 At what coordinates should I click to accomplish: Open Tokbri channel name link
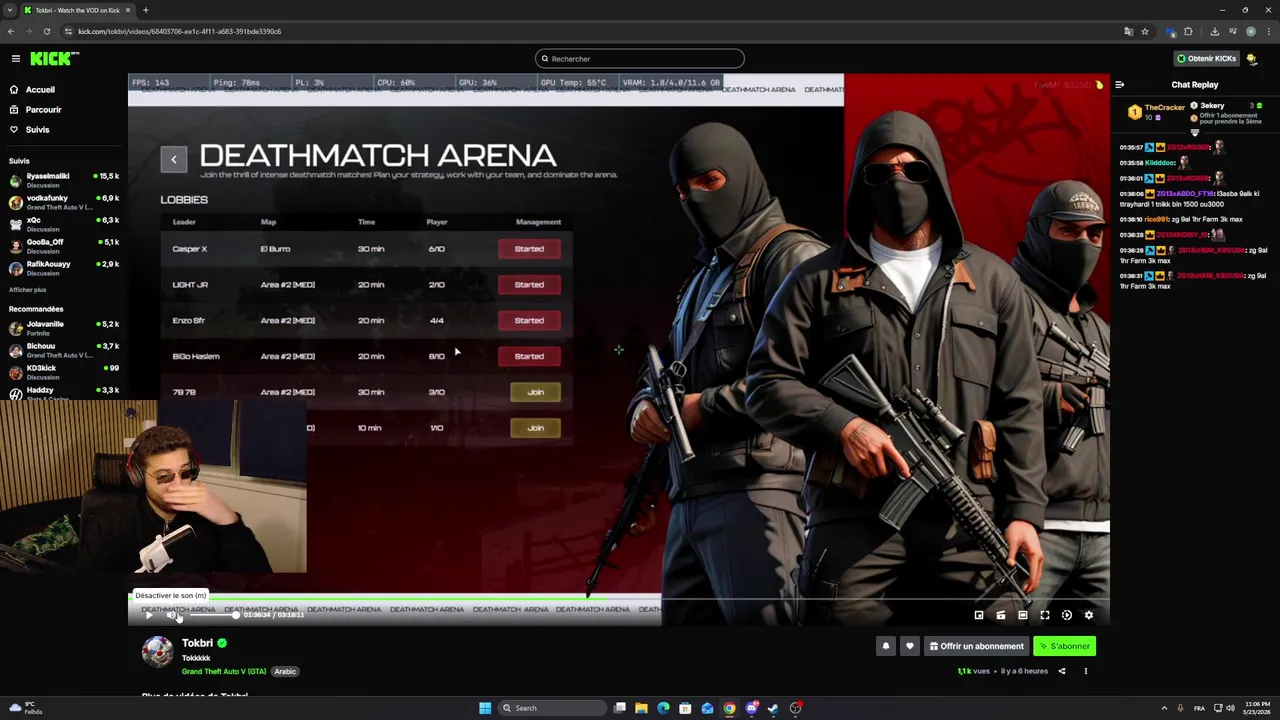click(197, 643)
